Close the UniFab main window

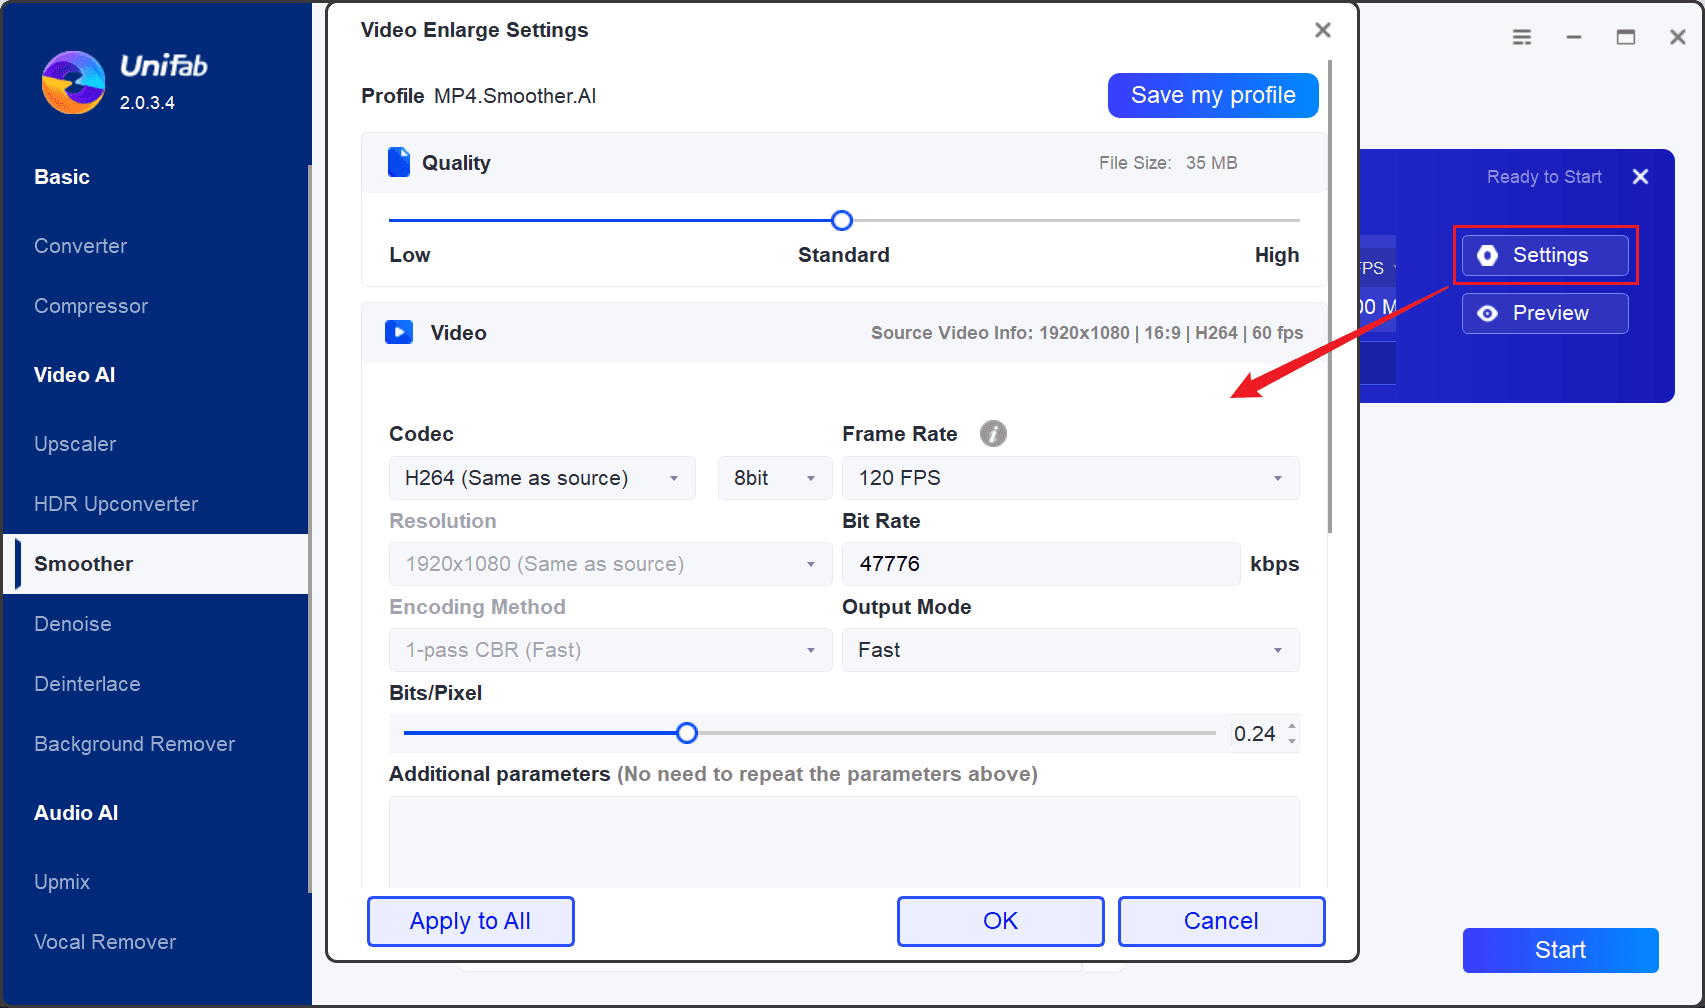(1678, 37)
